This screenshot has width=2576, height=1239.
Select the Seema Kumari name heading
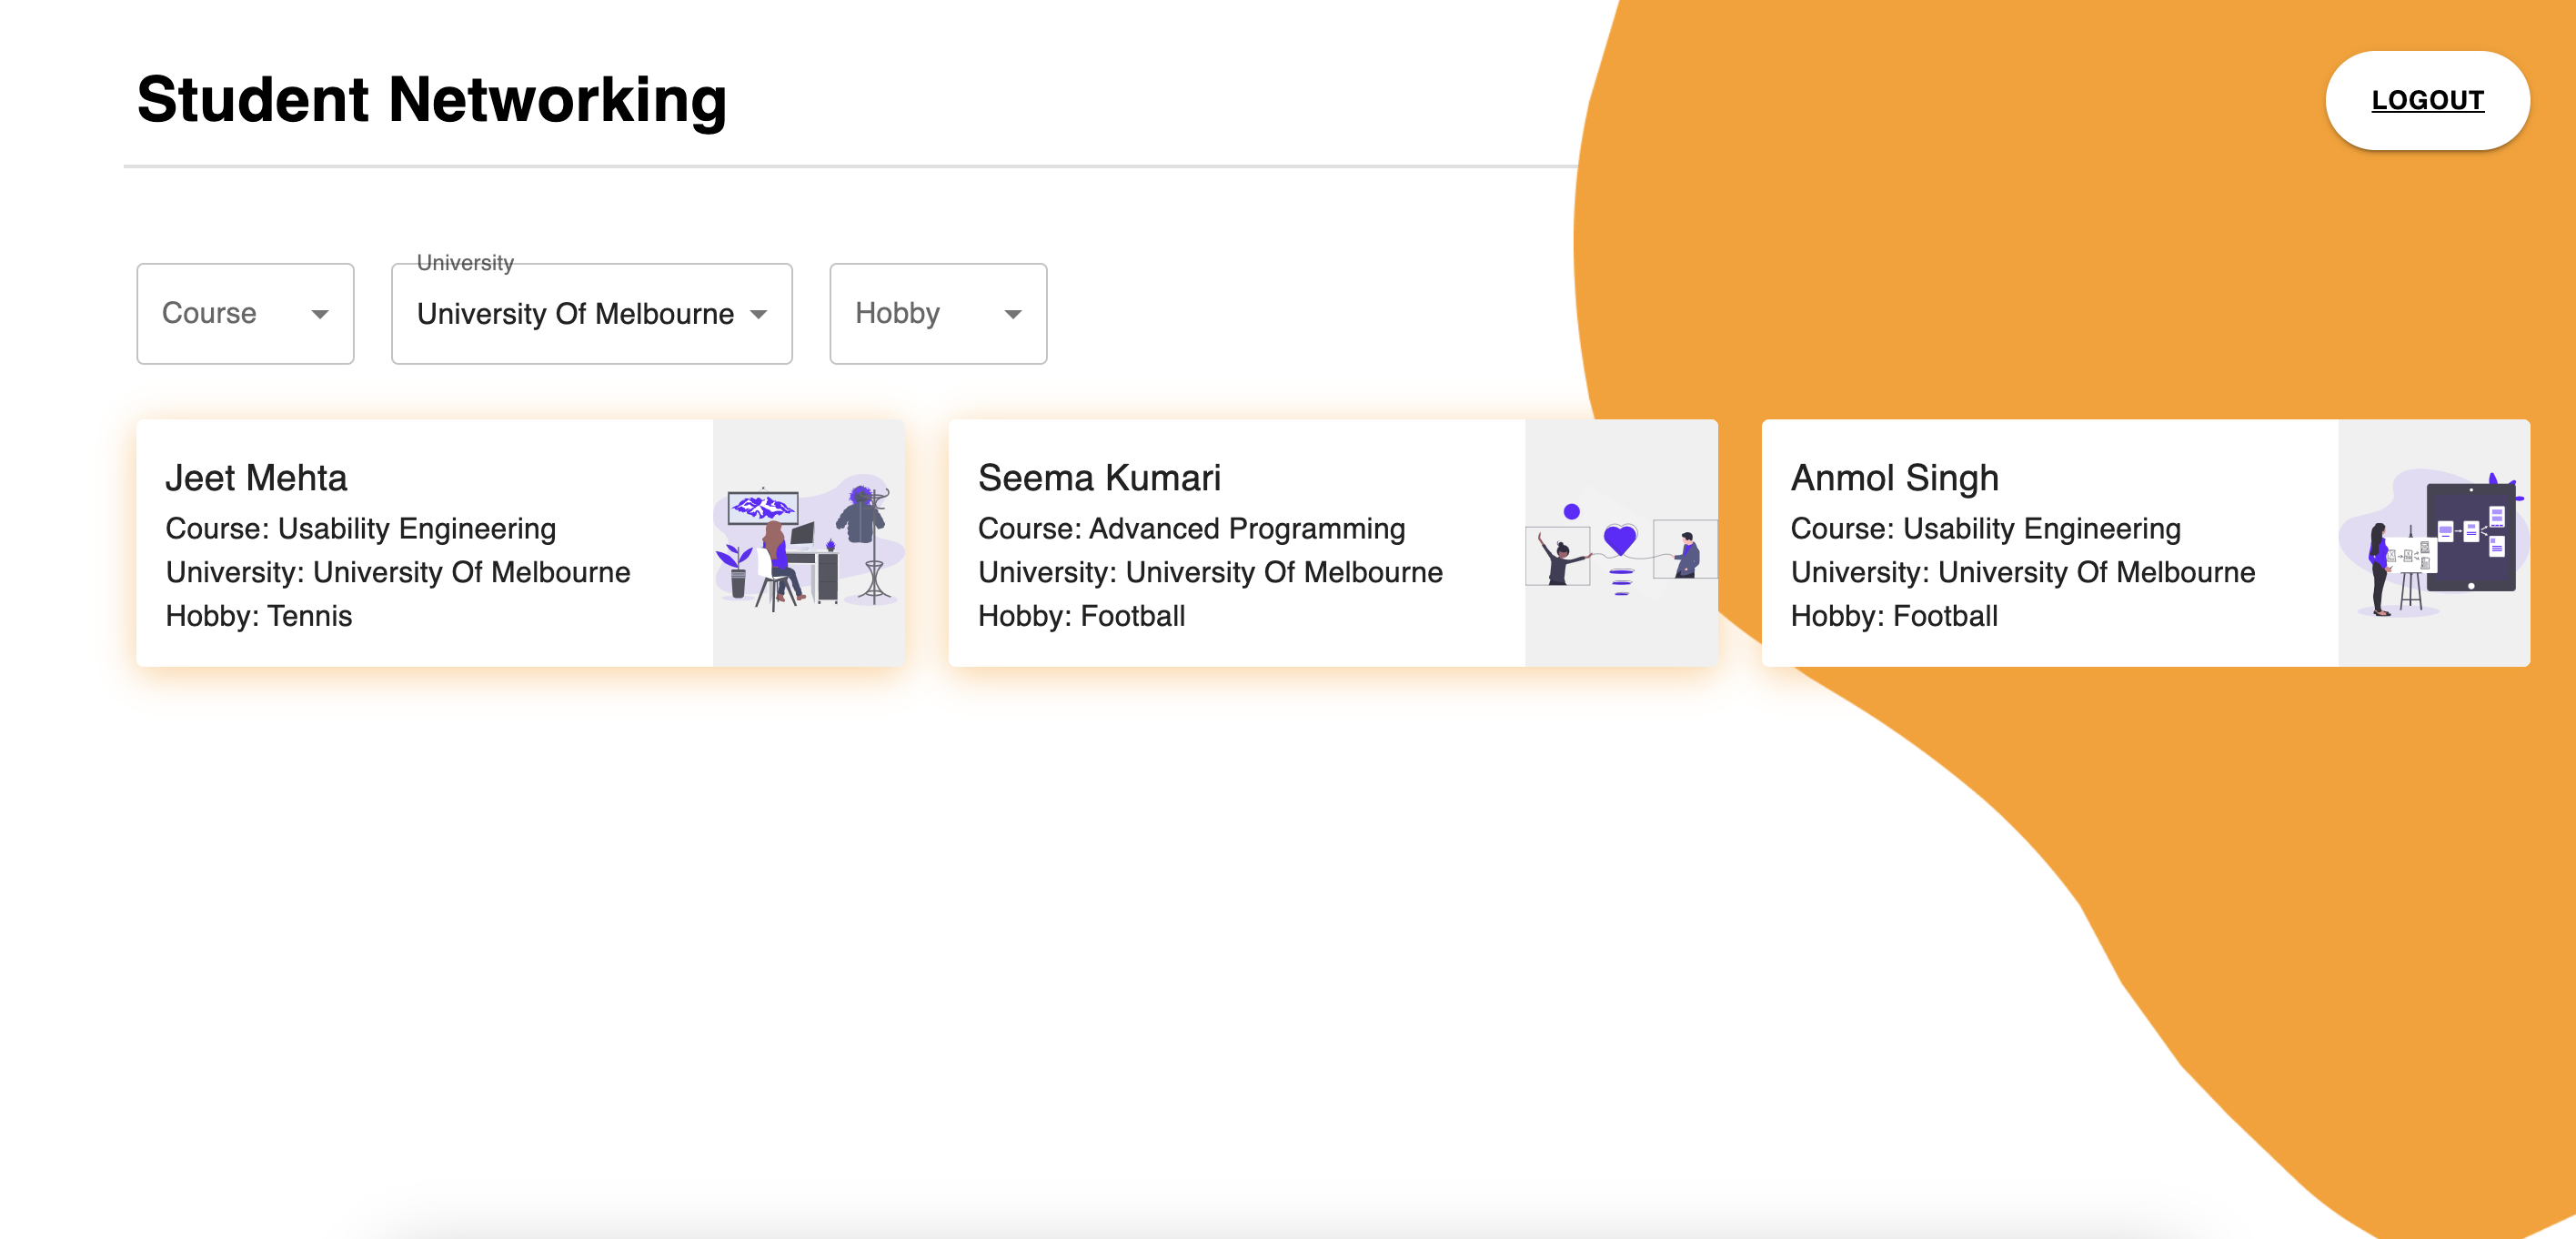pyautogui.click(x=1098, y=478)
